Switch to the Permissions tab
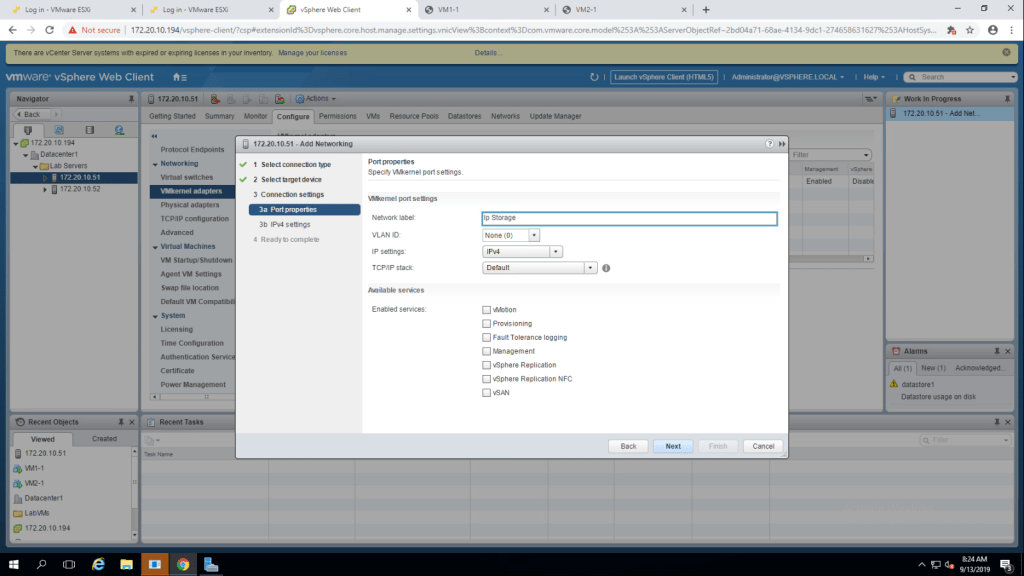This screenshot has height=576, width=1024. coord(337,116)
